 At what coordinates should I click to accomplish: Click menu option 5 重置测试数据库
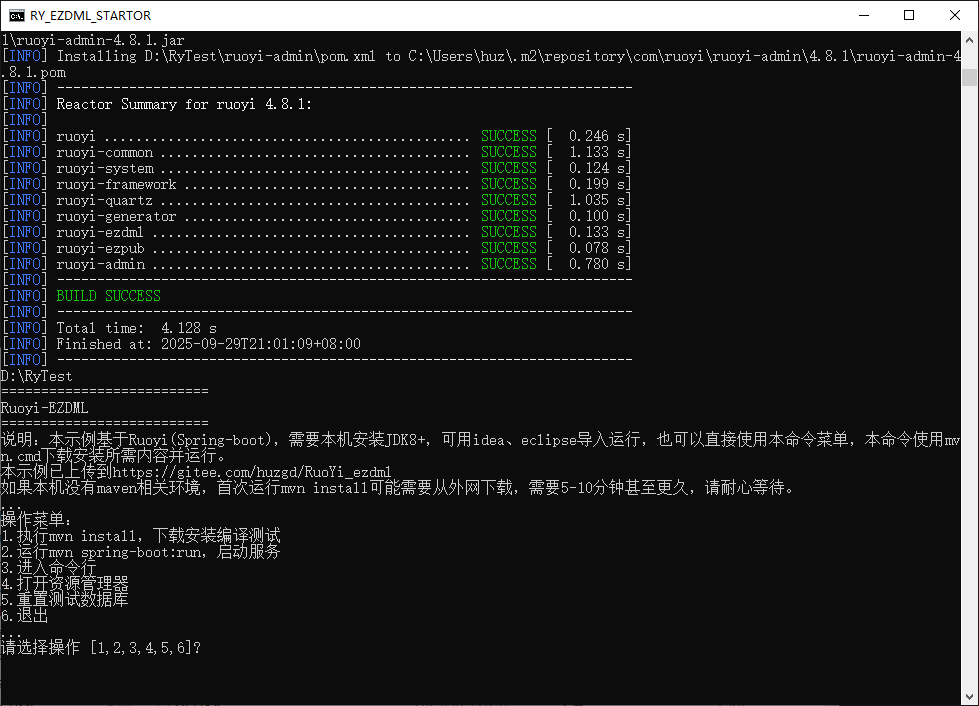64,600
